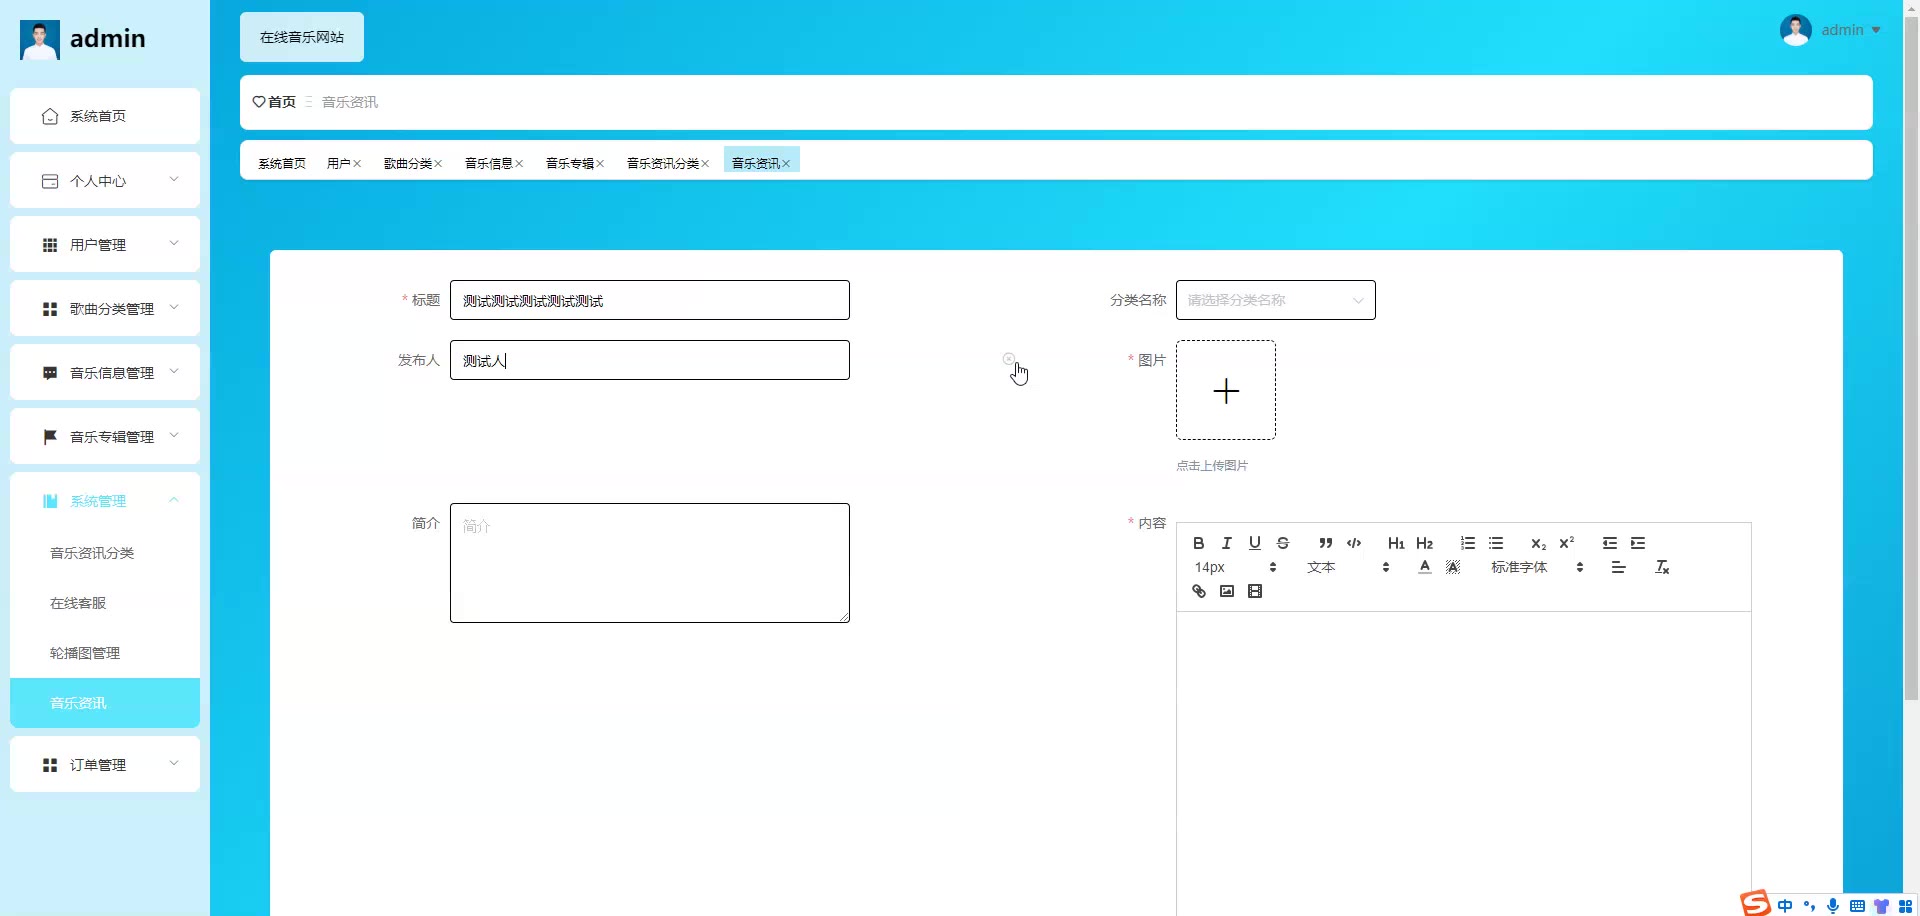The height and width of the screenshot is (916, 1920).
Task: Open the 标准字体 font family dropdown
Action: (x=1537, y=567)
